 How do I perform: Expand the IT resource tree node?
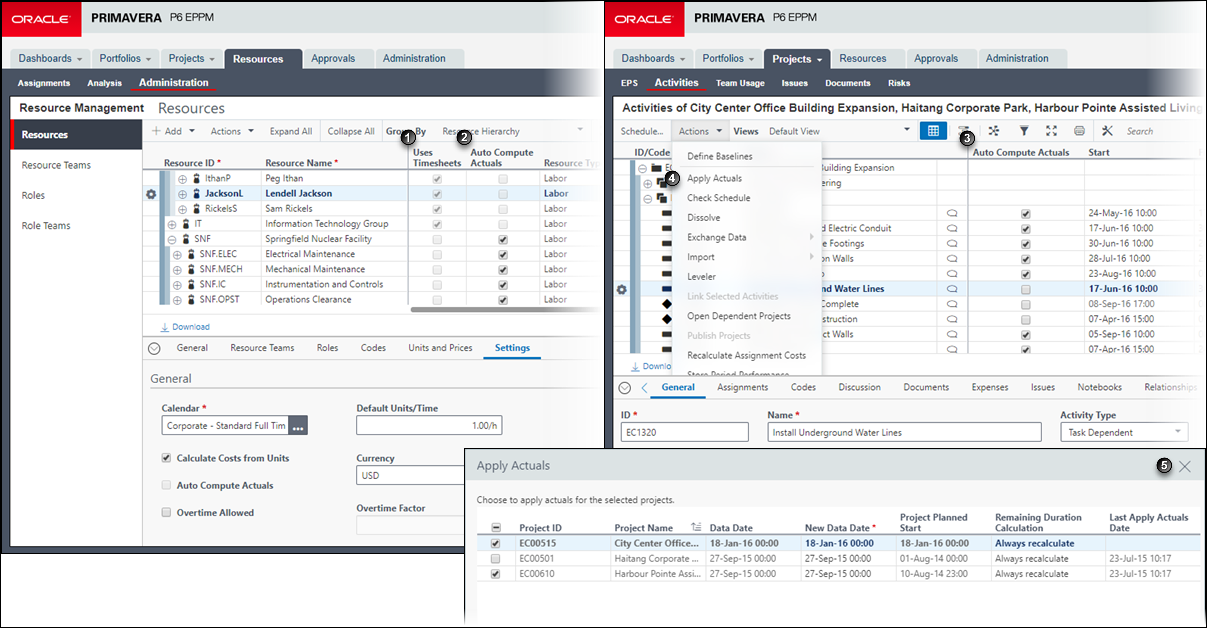pyautogui.click(x=173, y=224)
